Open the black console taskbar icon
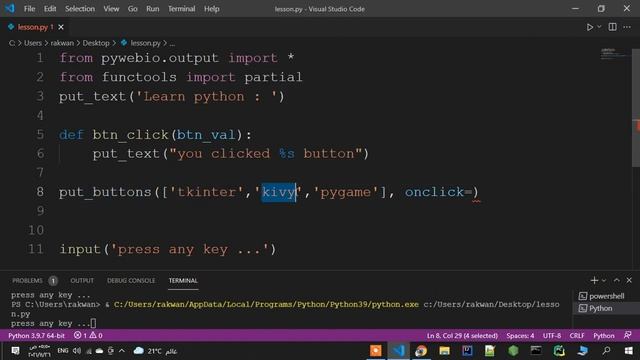 pyautogui.click(x=536, y=351)
